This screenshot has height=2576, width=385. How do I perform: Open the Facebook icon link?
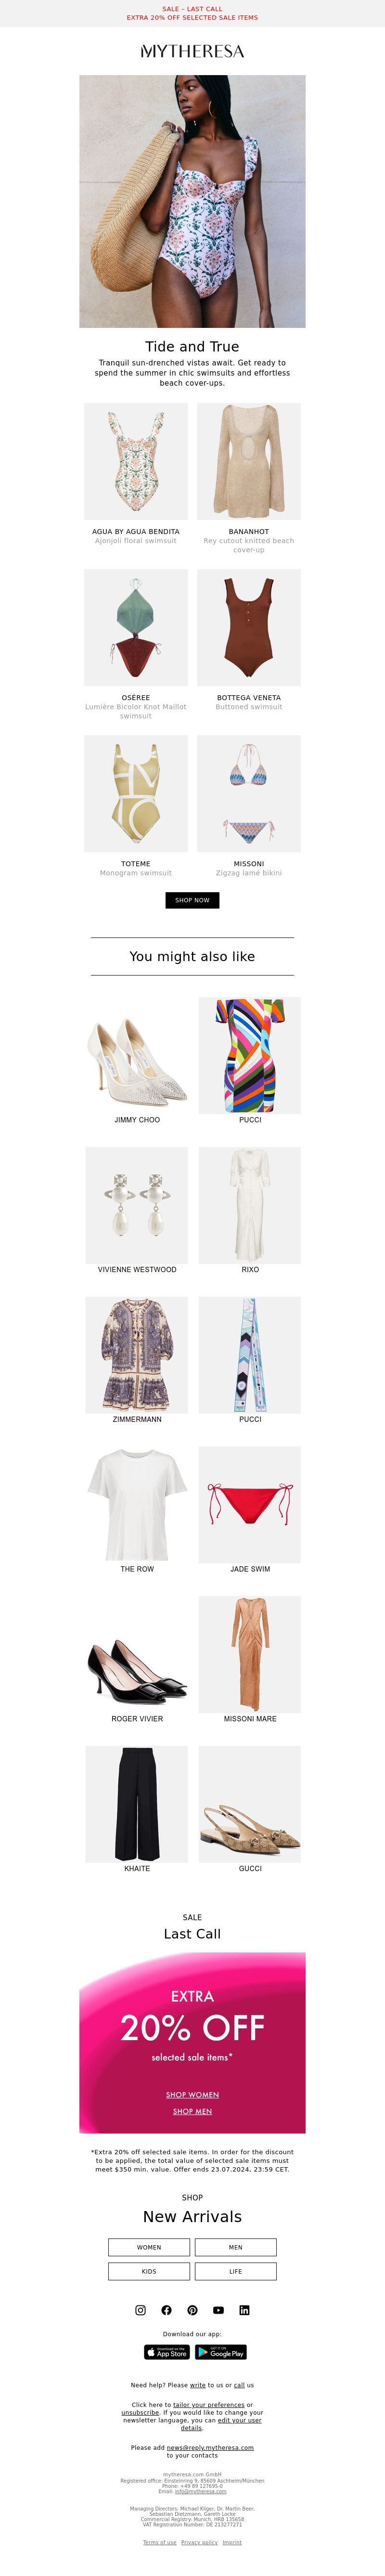166,2310
